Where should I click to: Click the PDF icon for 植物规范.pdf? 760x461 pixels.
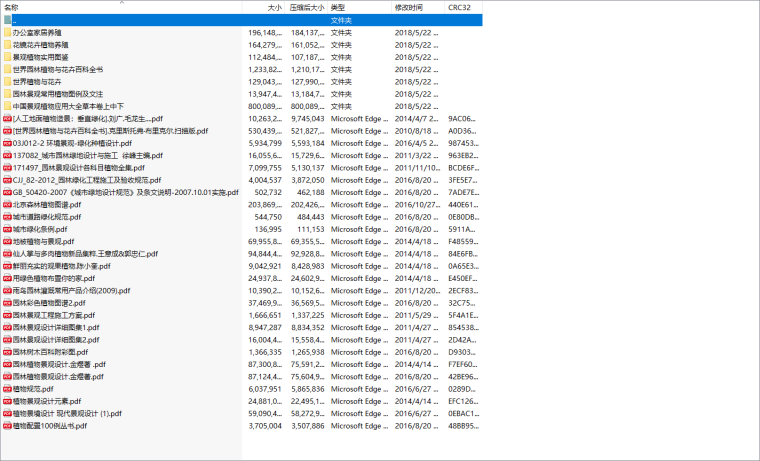click(7, 388)
